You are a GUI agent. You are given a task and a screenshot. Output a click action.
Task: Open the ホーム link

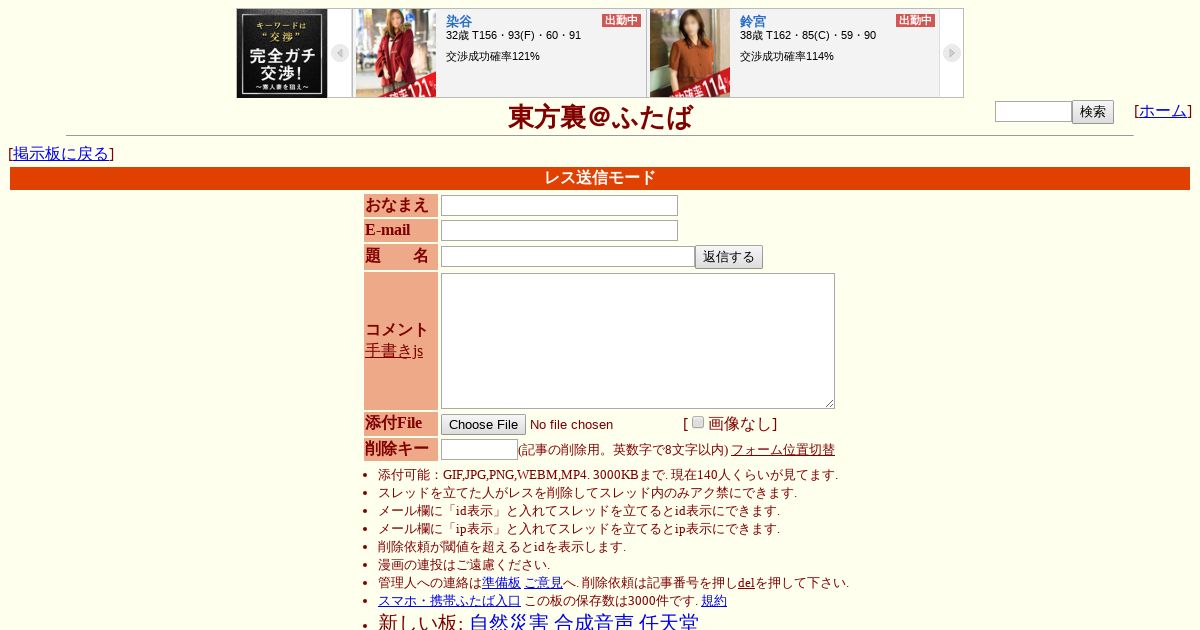pos(1162,111)
